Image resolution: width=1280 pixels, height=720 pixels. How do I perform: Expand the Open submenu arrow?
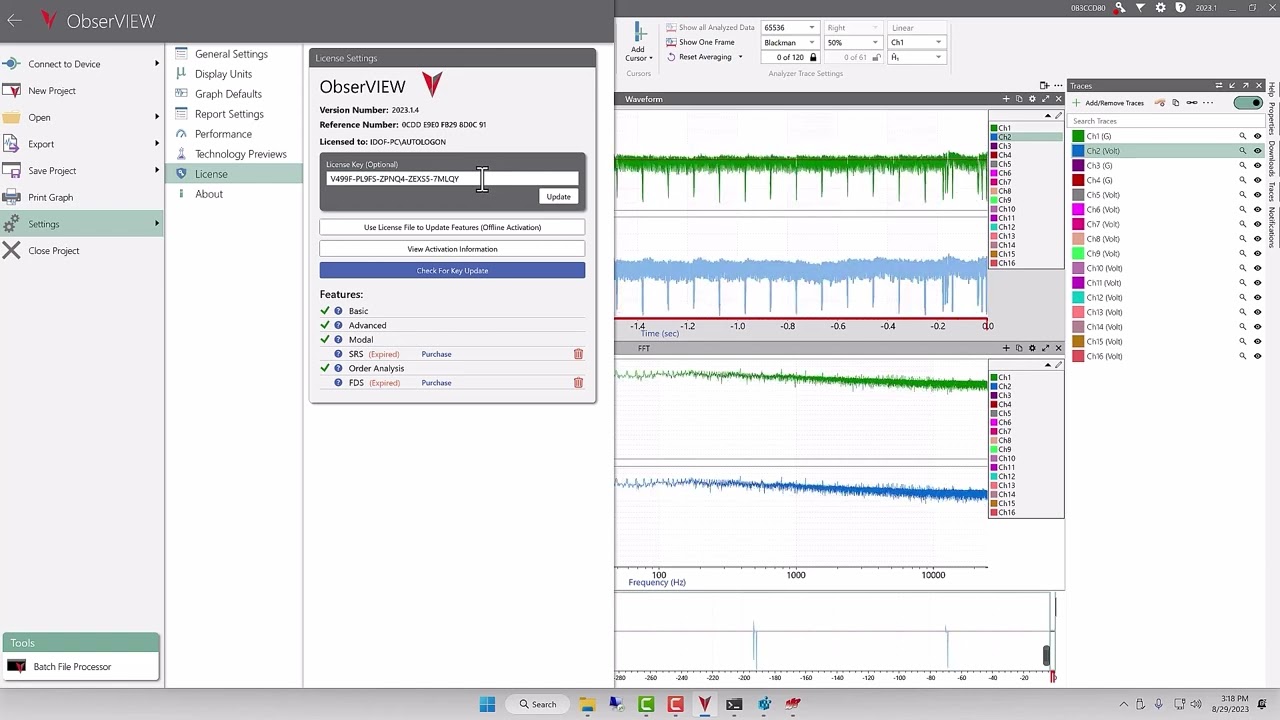tap(156, 117)
